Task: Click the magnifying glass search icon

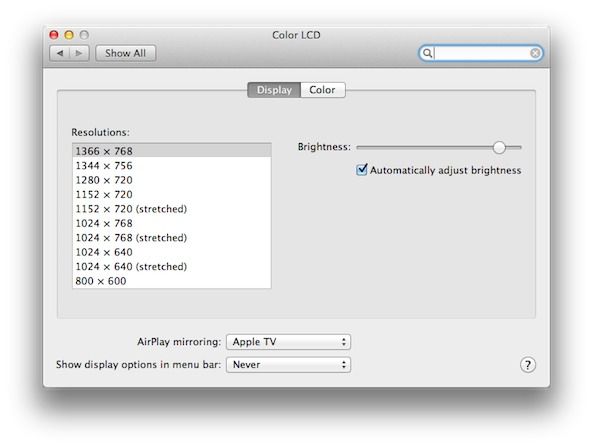Action: pyautogui.click(x=427, y=53)
